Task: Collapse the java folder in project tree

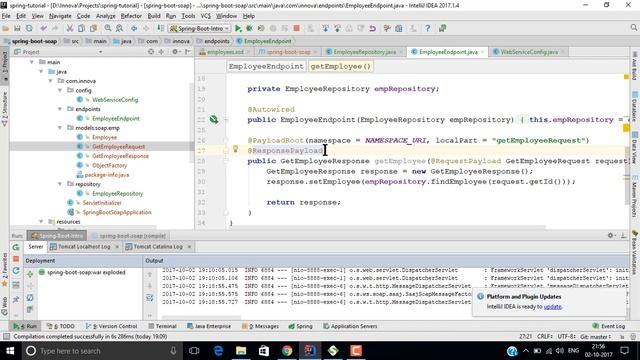Action: pos(41,71)
